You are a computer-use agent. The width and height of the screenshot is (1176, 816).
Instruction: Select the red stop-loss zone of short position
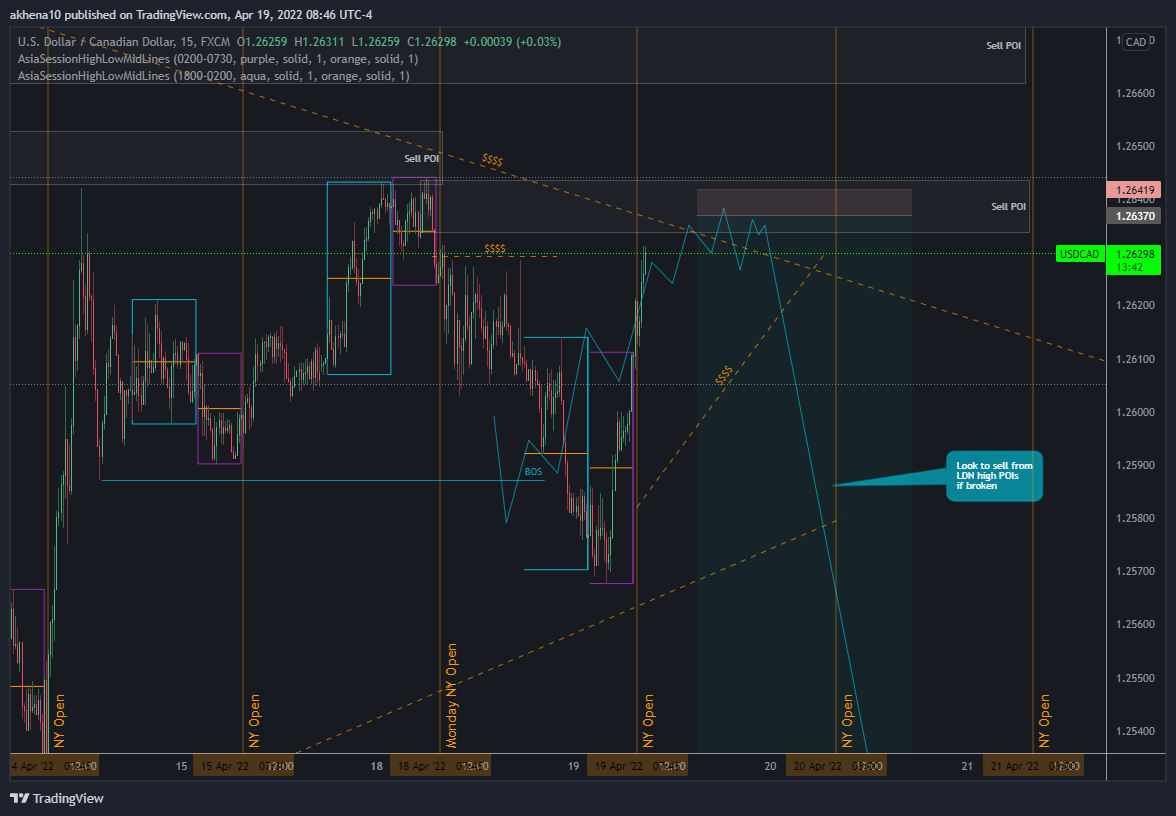(804, 202)
